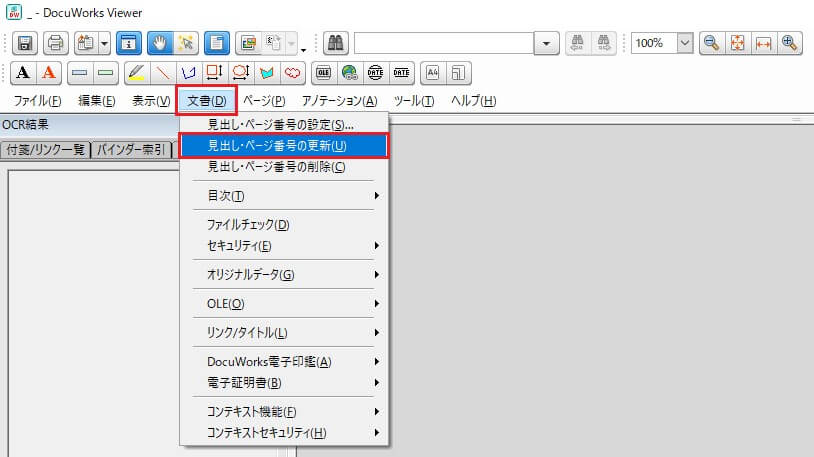The image size is (814, 457).
Task: Click the Save floppy disk icon
Action: (25, 43)
